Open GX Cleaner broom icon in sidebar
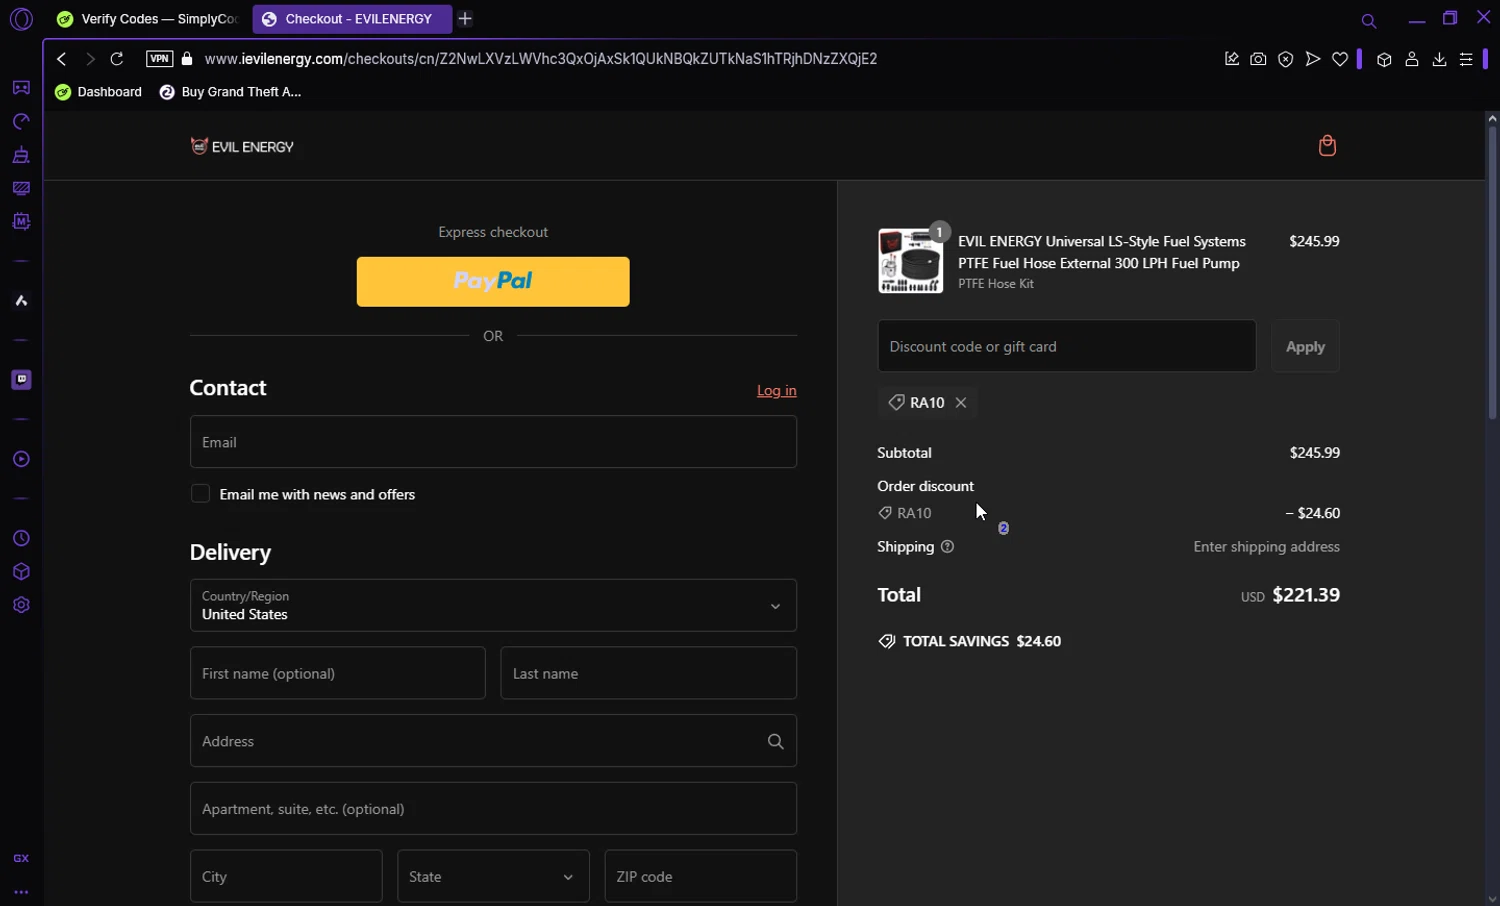 pos(21,155)
